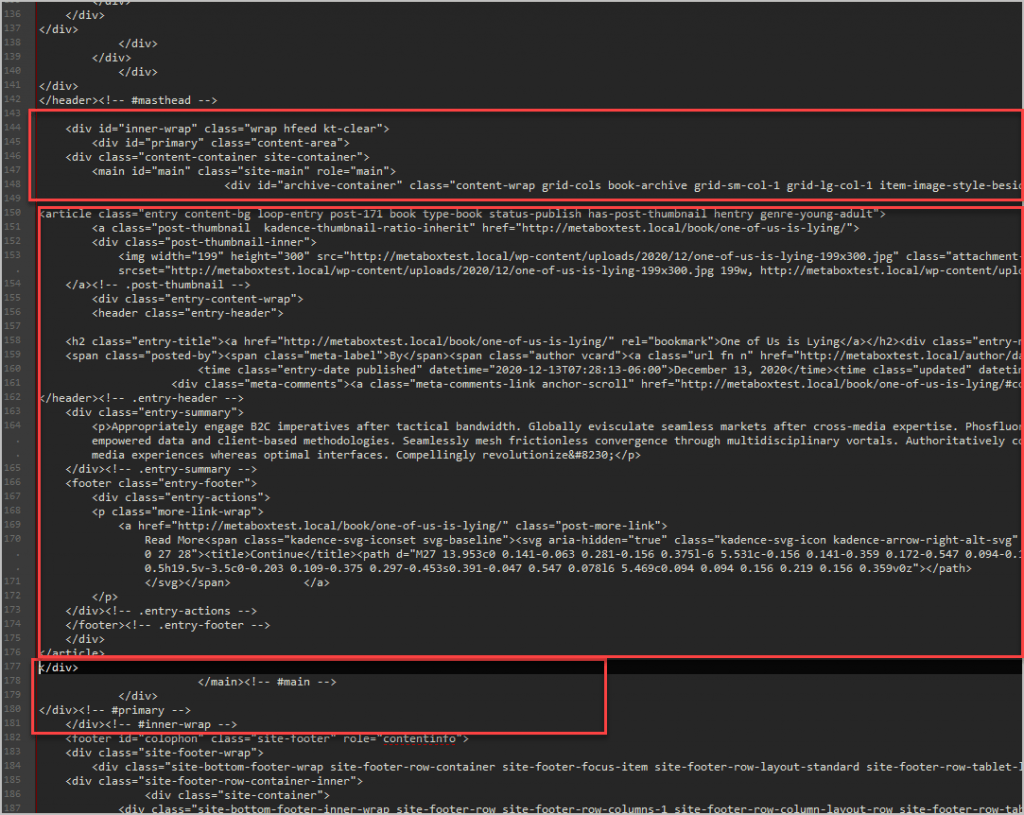This screenshot has height=815, width=1024.
Task: Click line number 150 in the gutter
Action: coord(12,213)
